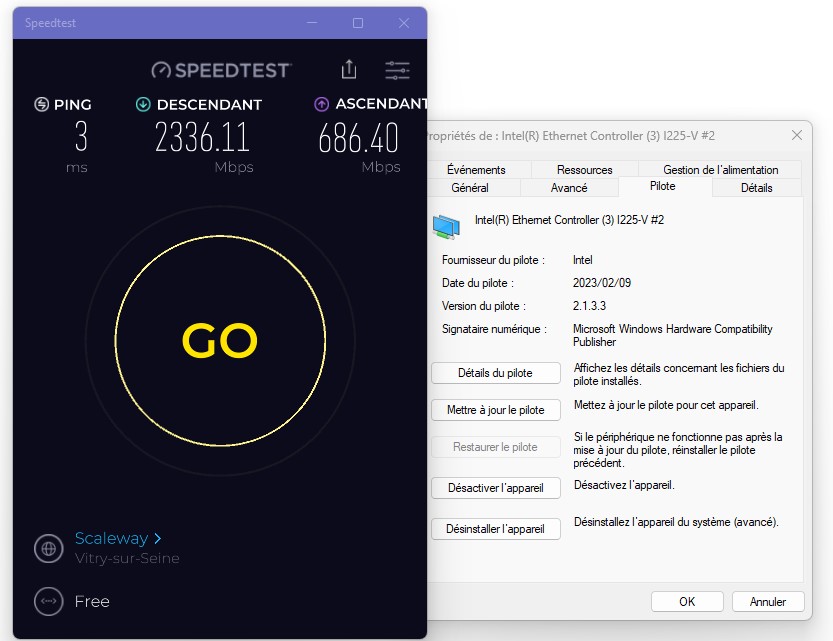Confirm the dialog with OK
Screen dimensions: 833x641
point(687,602)
